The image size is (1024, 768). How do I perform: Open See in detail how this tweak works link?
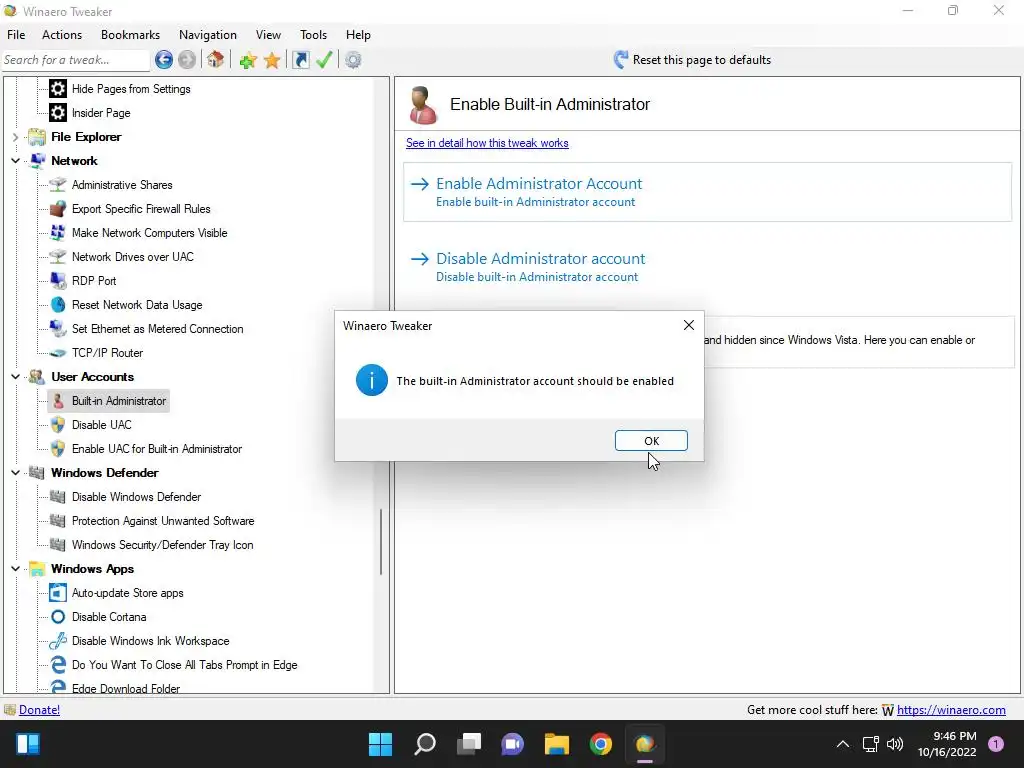(x=487, y=143)
